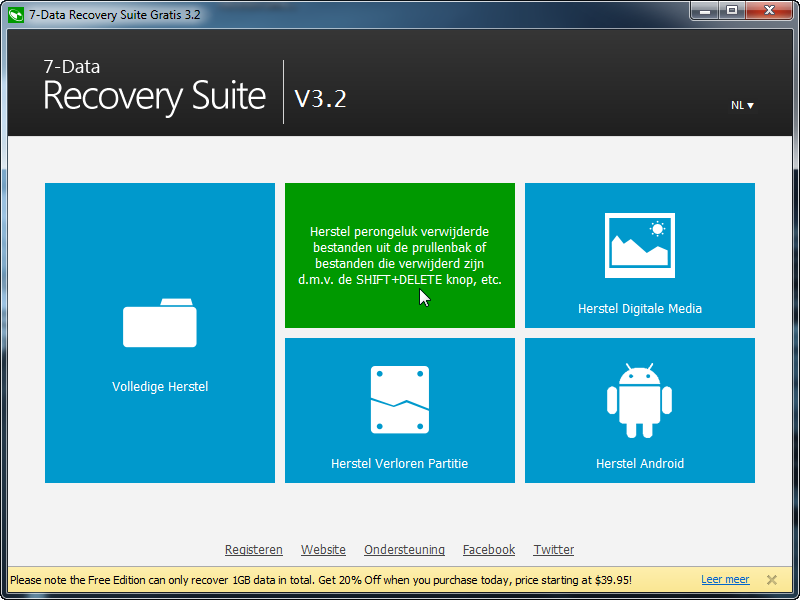Select the Herstel Verloren Partitie label
The image size is (800, 600).
click(x=399, y=464)
